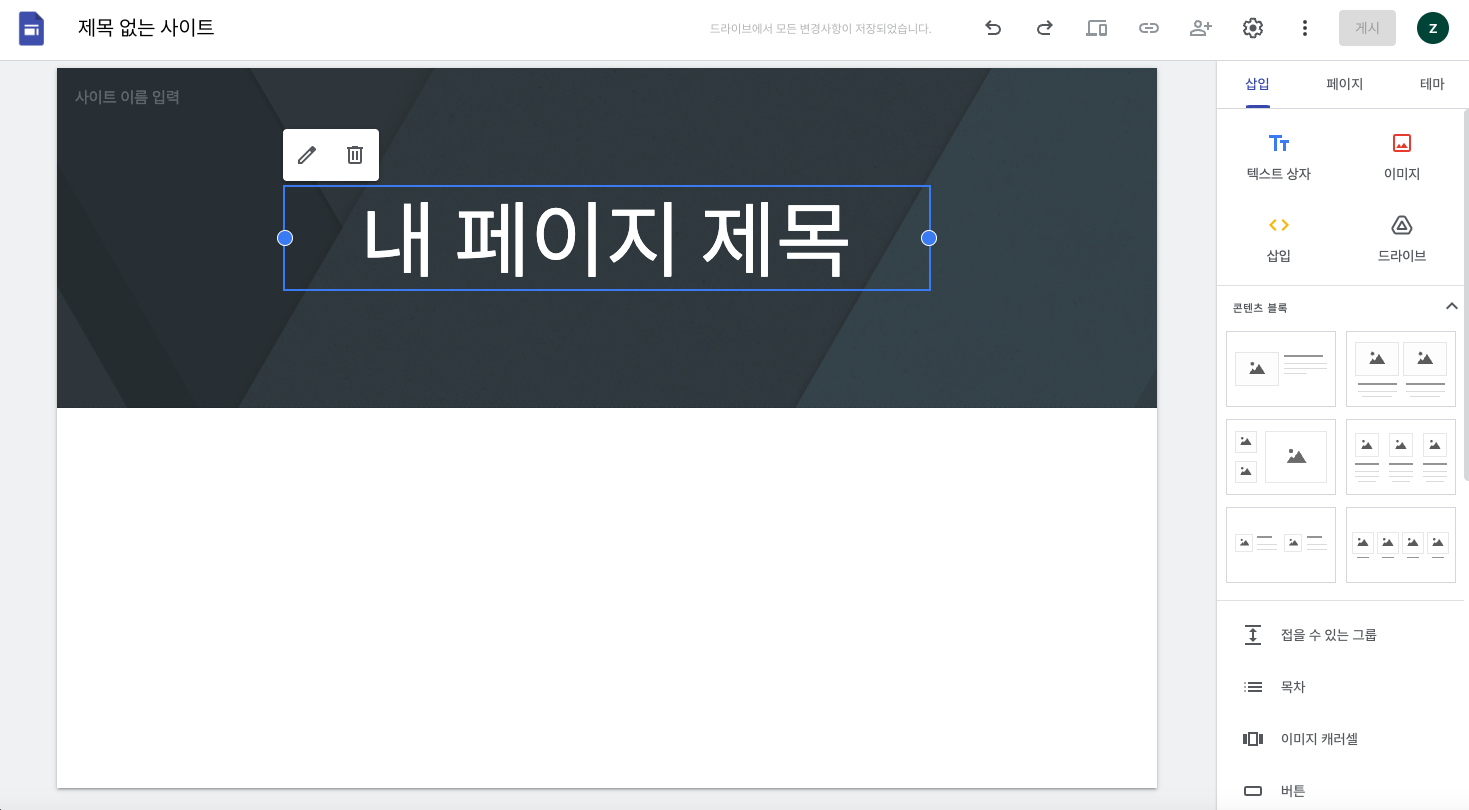Collapse the 콘텐츠 블록 section
Screen dimensions: 1469x810
1452,306
